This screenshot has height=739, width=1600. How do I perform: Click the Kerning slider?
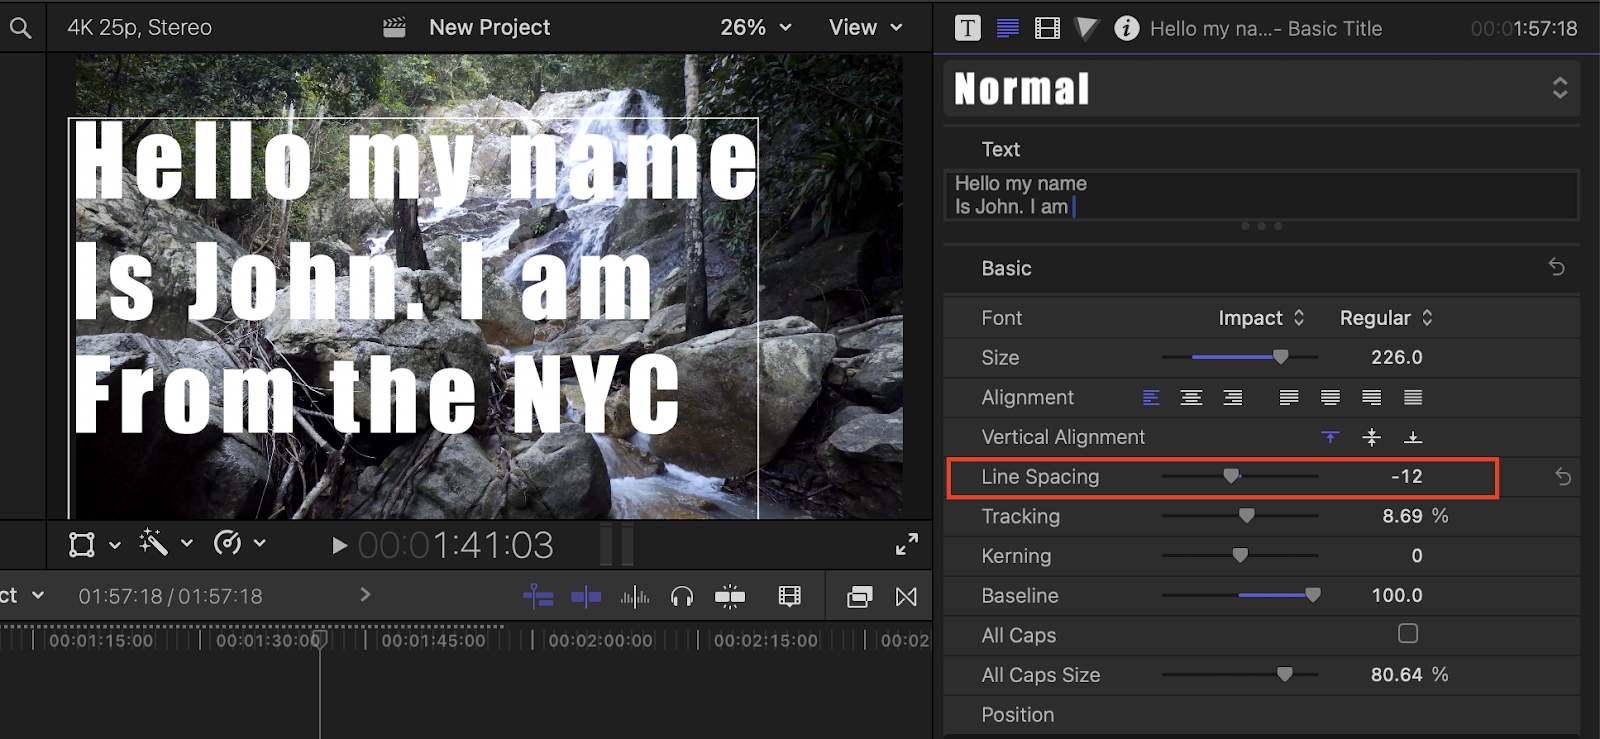point(1240,555)
